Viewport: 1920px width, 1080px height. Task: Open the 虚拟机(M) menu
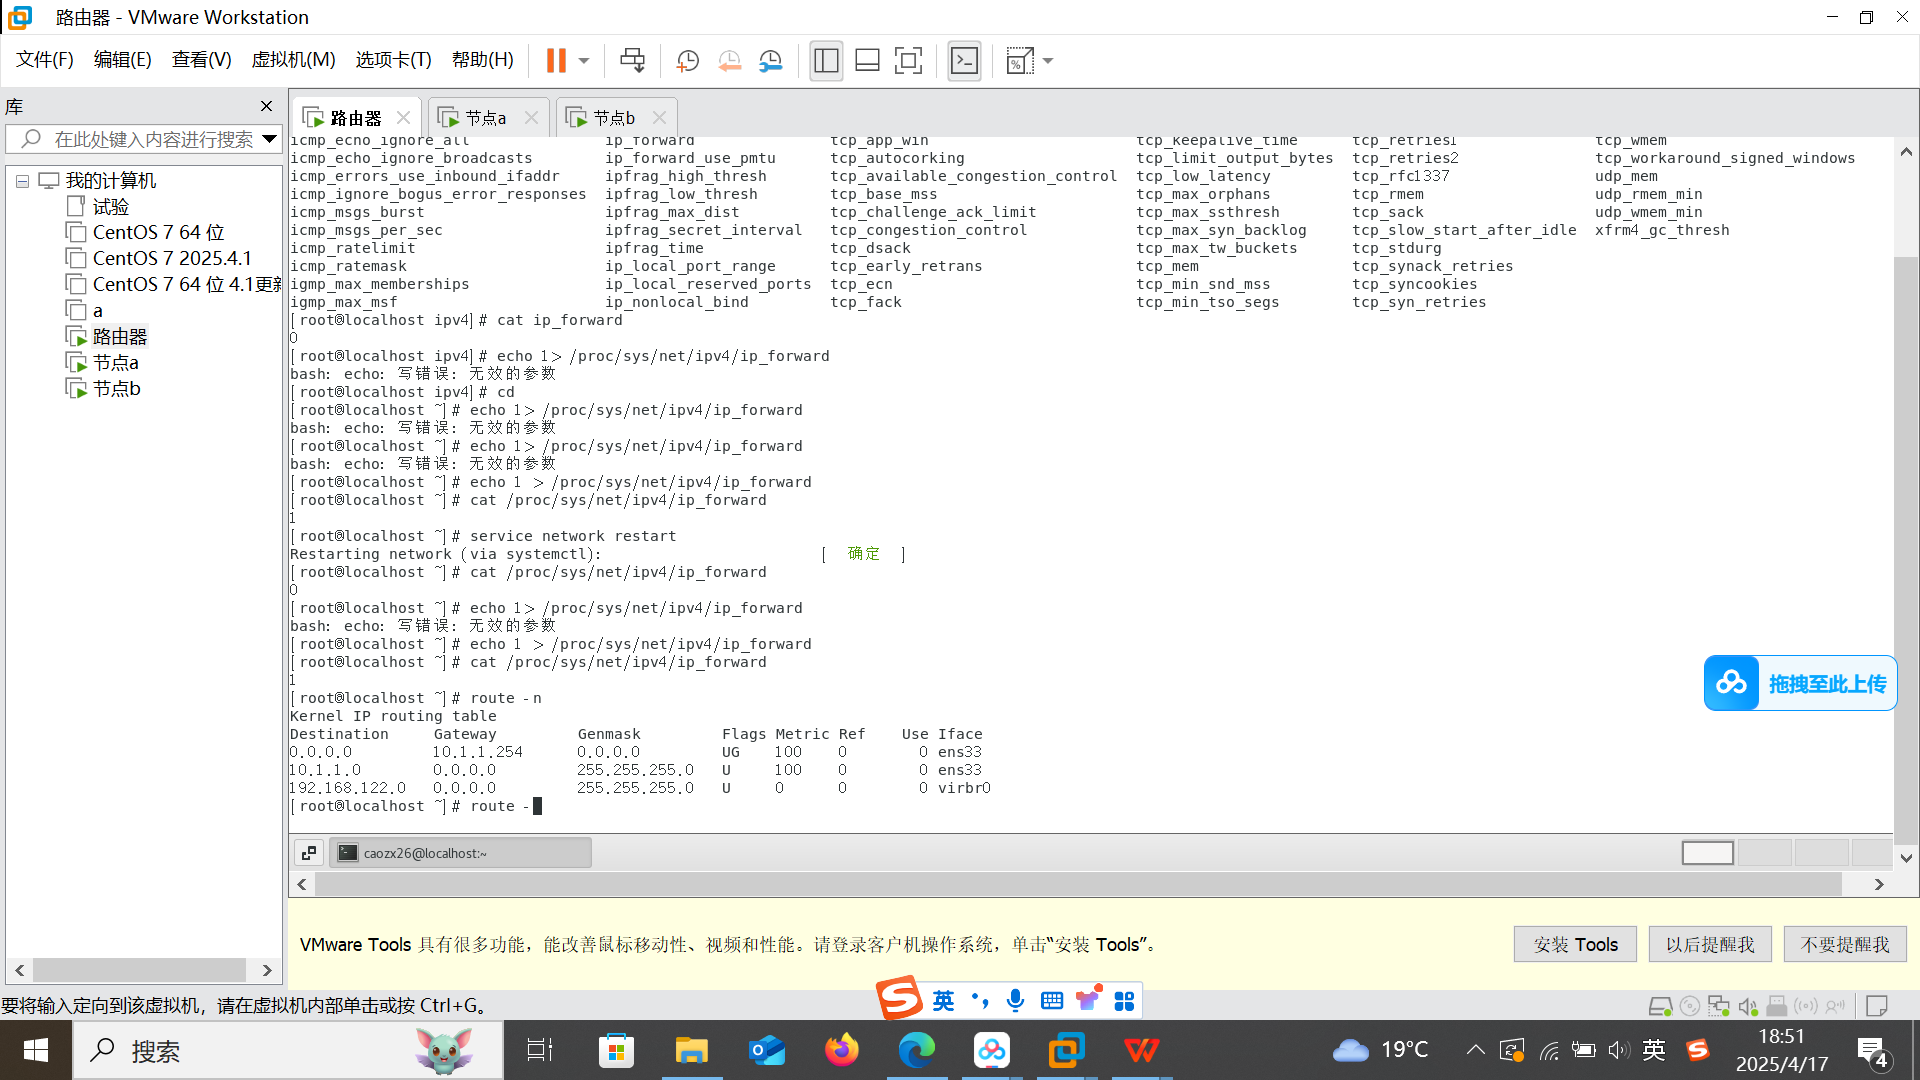tap(293, 60)
